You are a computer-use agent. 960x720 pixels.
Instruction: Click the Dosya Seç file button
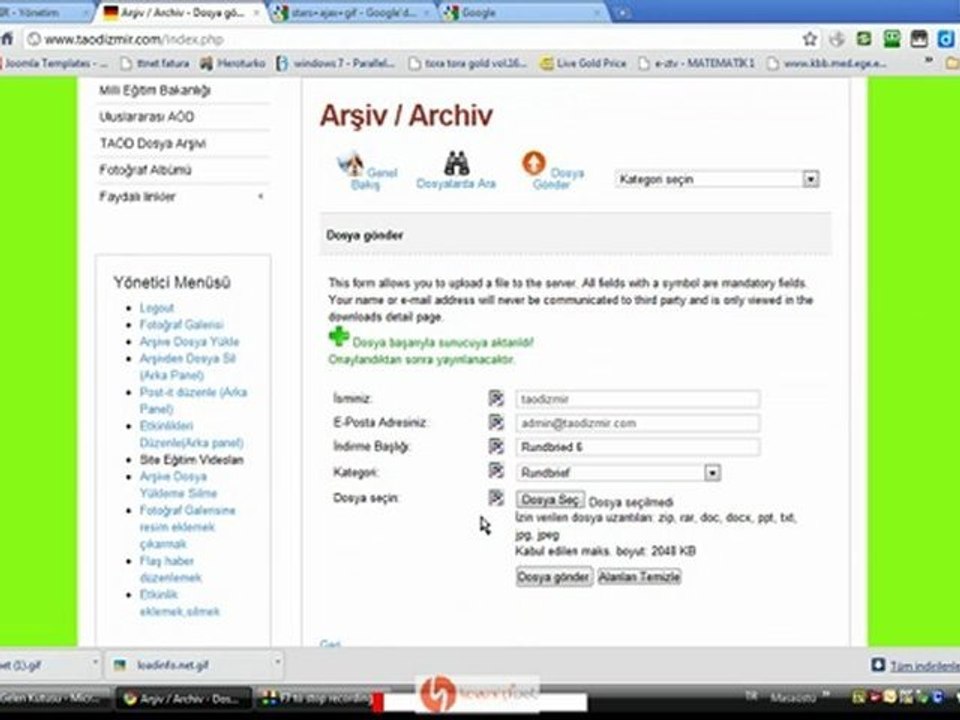click(550, 500)
